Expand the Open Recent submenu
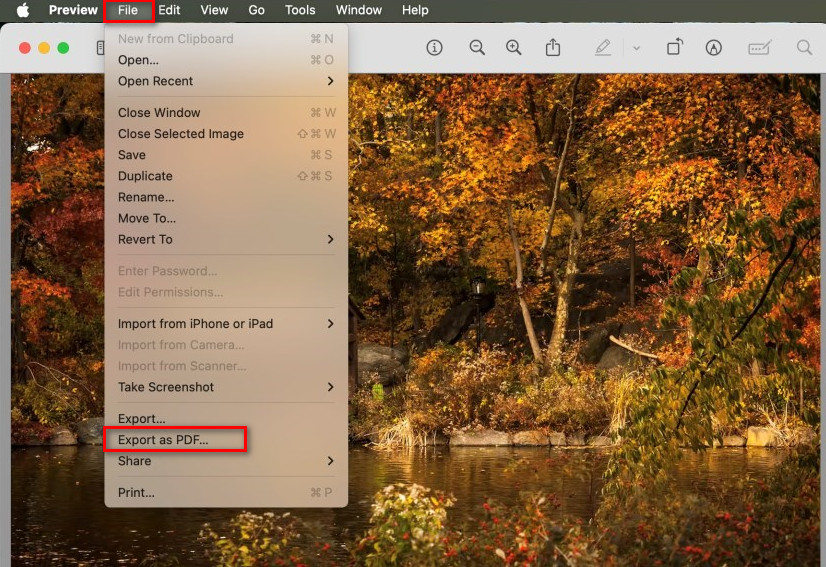 pos(227,81)
